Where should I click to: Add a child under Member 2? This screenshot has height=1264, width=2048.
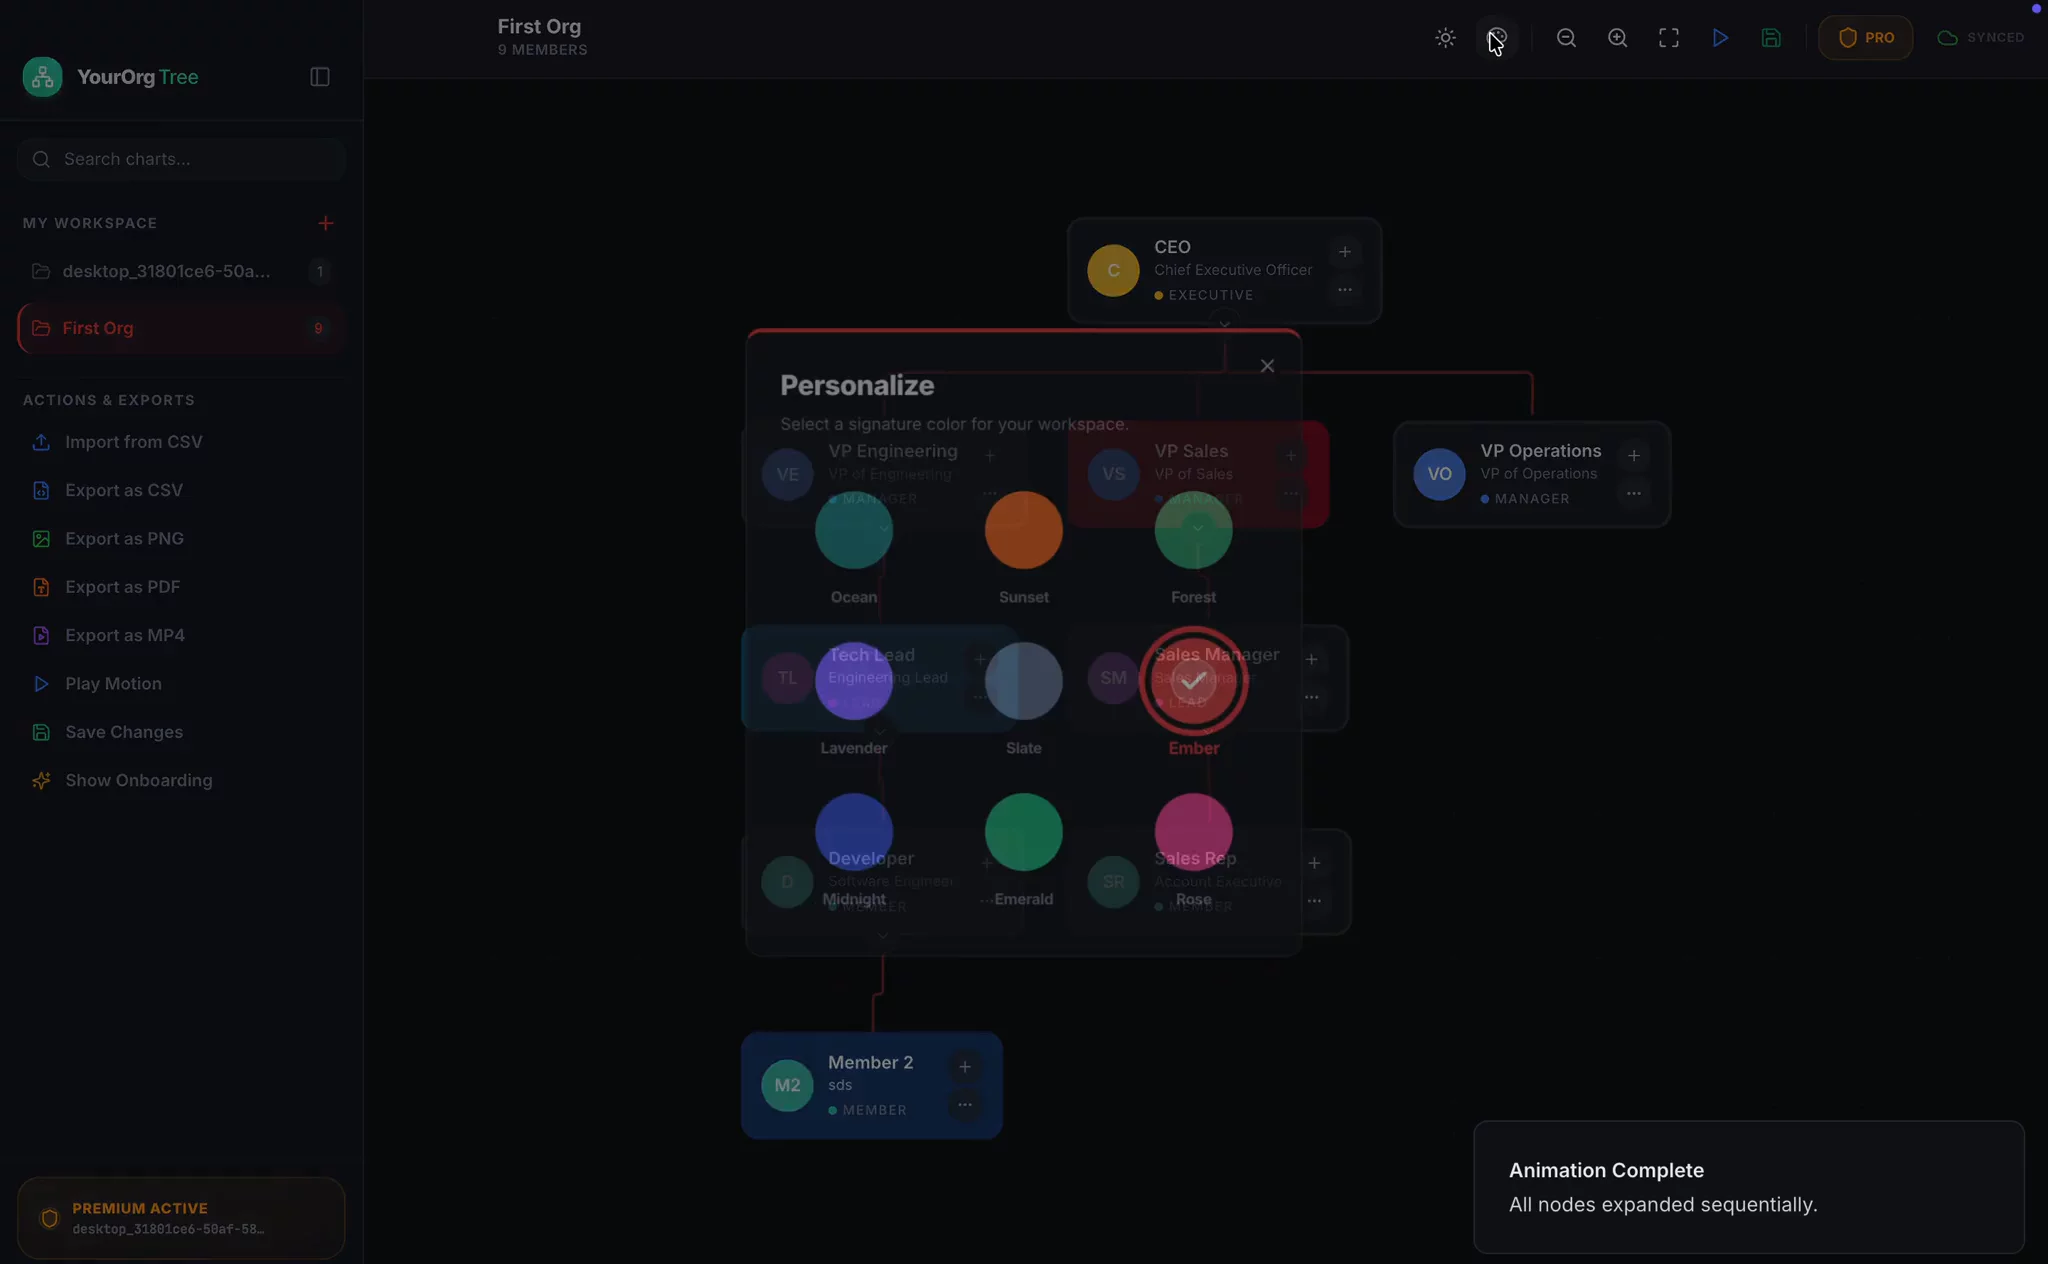965,1067
